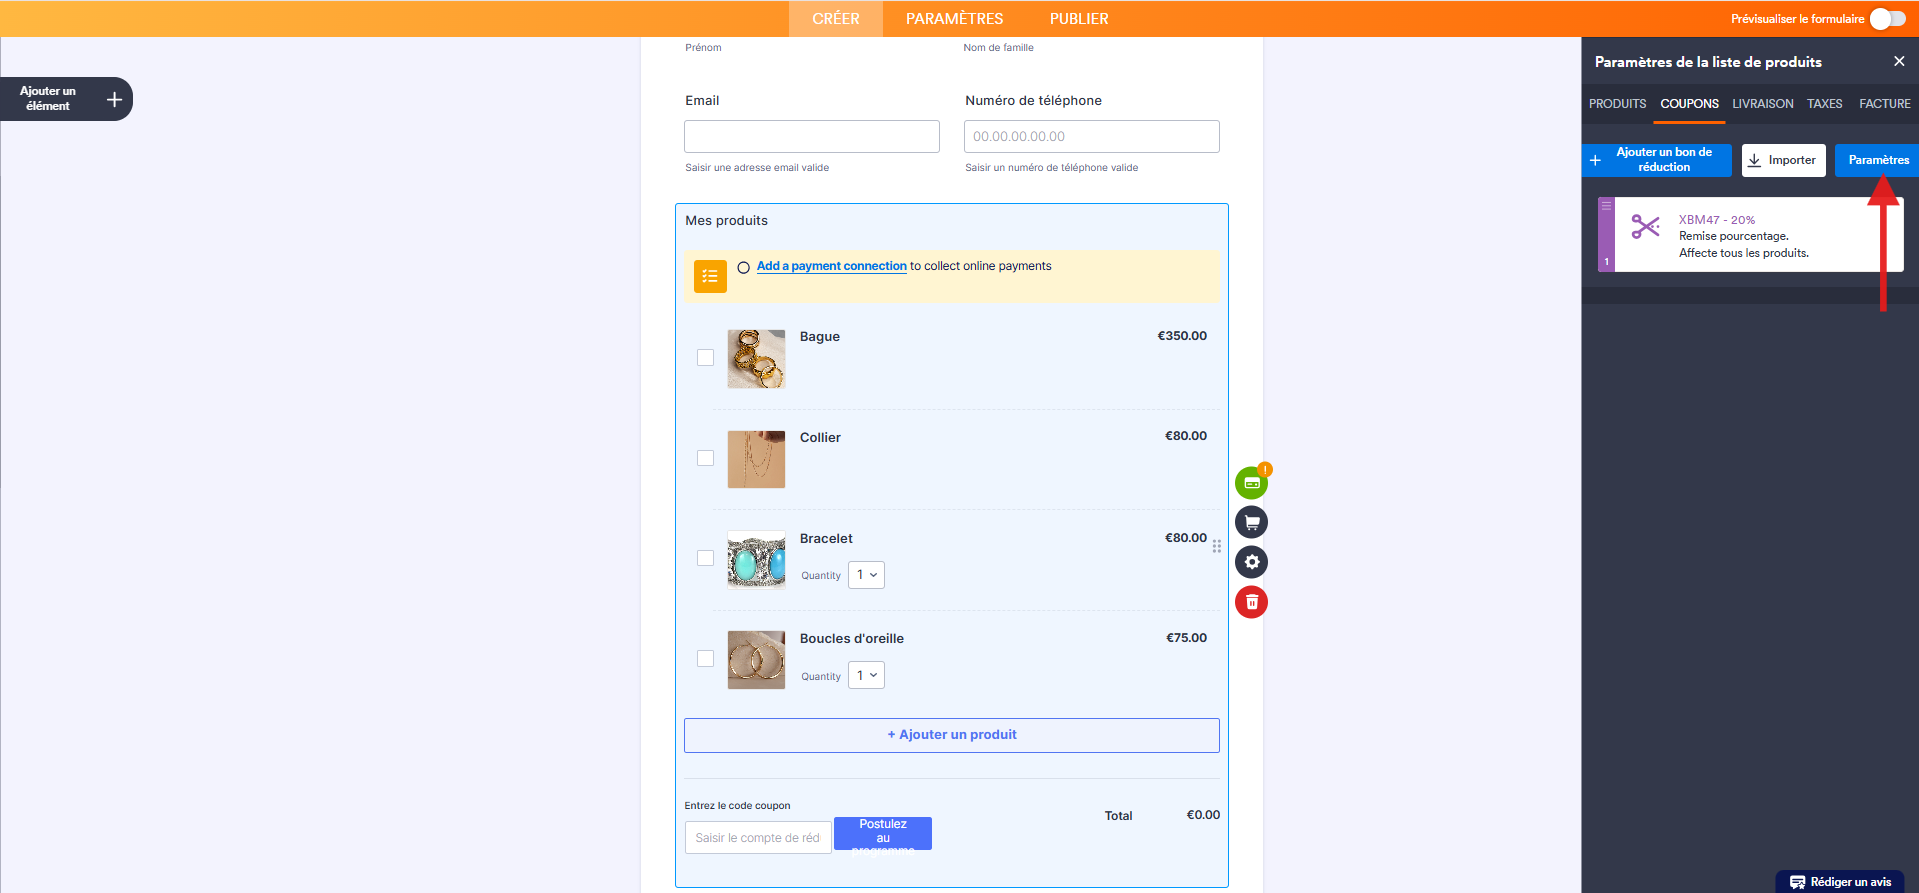Viewport: 1919px width, 893px height.
Task: Click the Email input field
Action: point(811,137)
